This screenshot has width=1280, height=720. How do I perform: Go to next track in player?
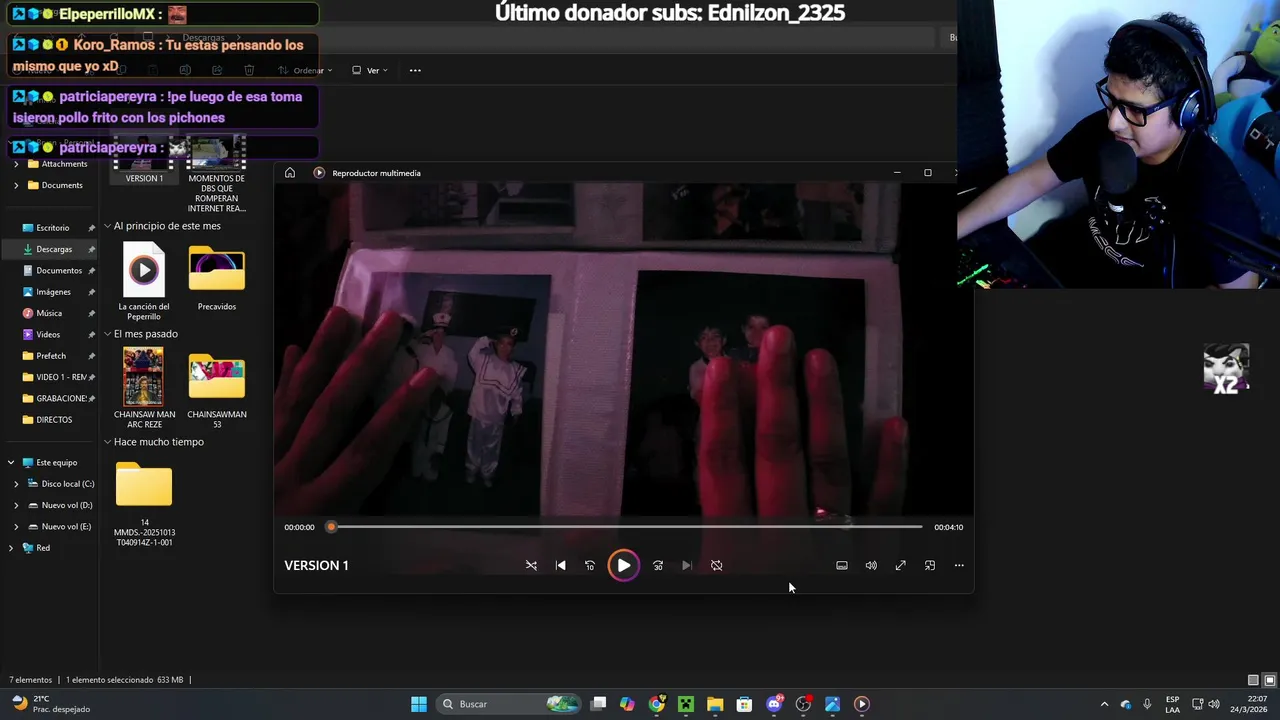tap(687, 566)
